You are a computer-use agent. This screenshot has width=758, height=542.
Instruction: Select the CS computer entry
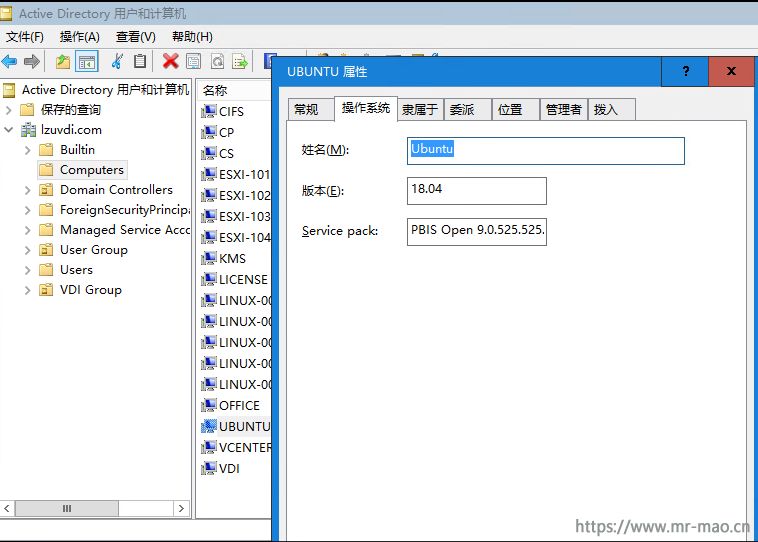226,153
